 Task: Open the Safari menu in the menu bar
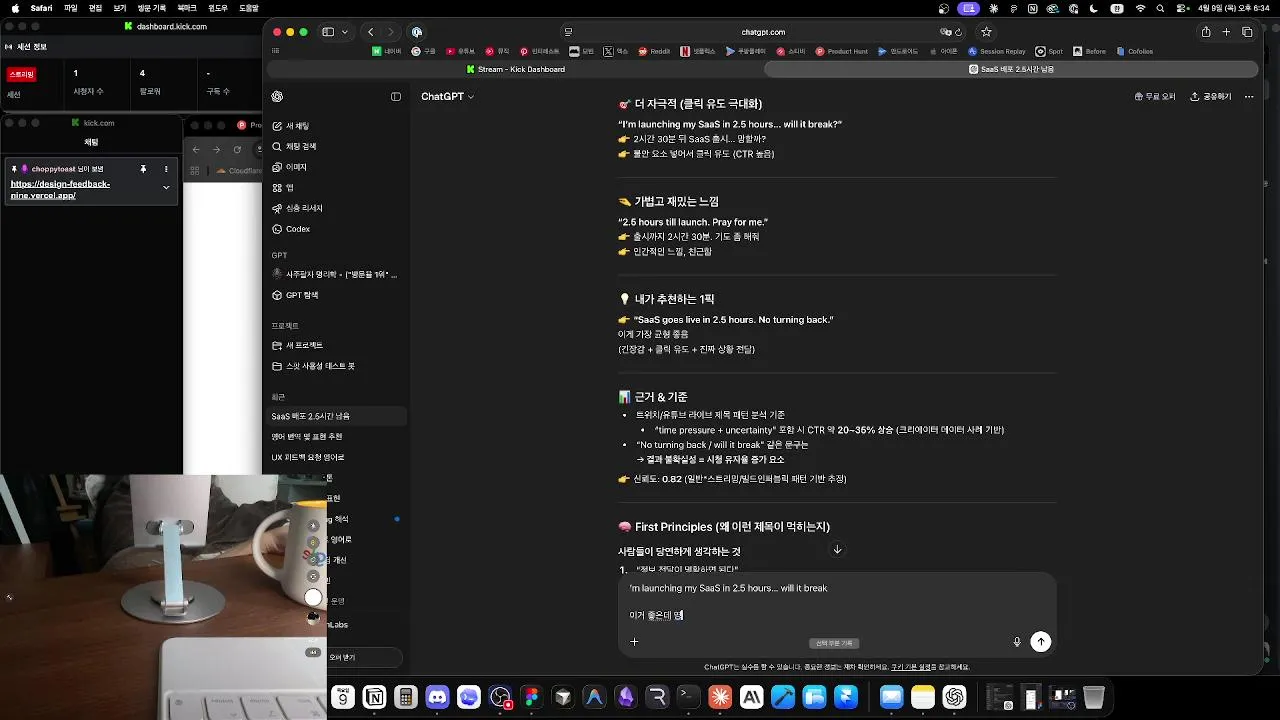[x=41, y=8]
